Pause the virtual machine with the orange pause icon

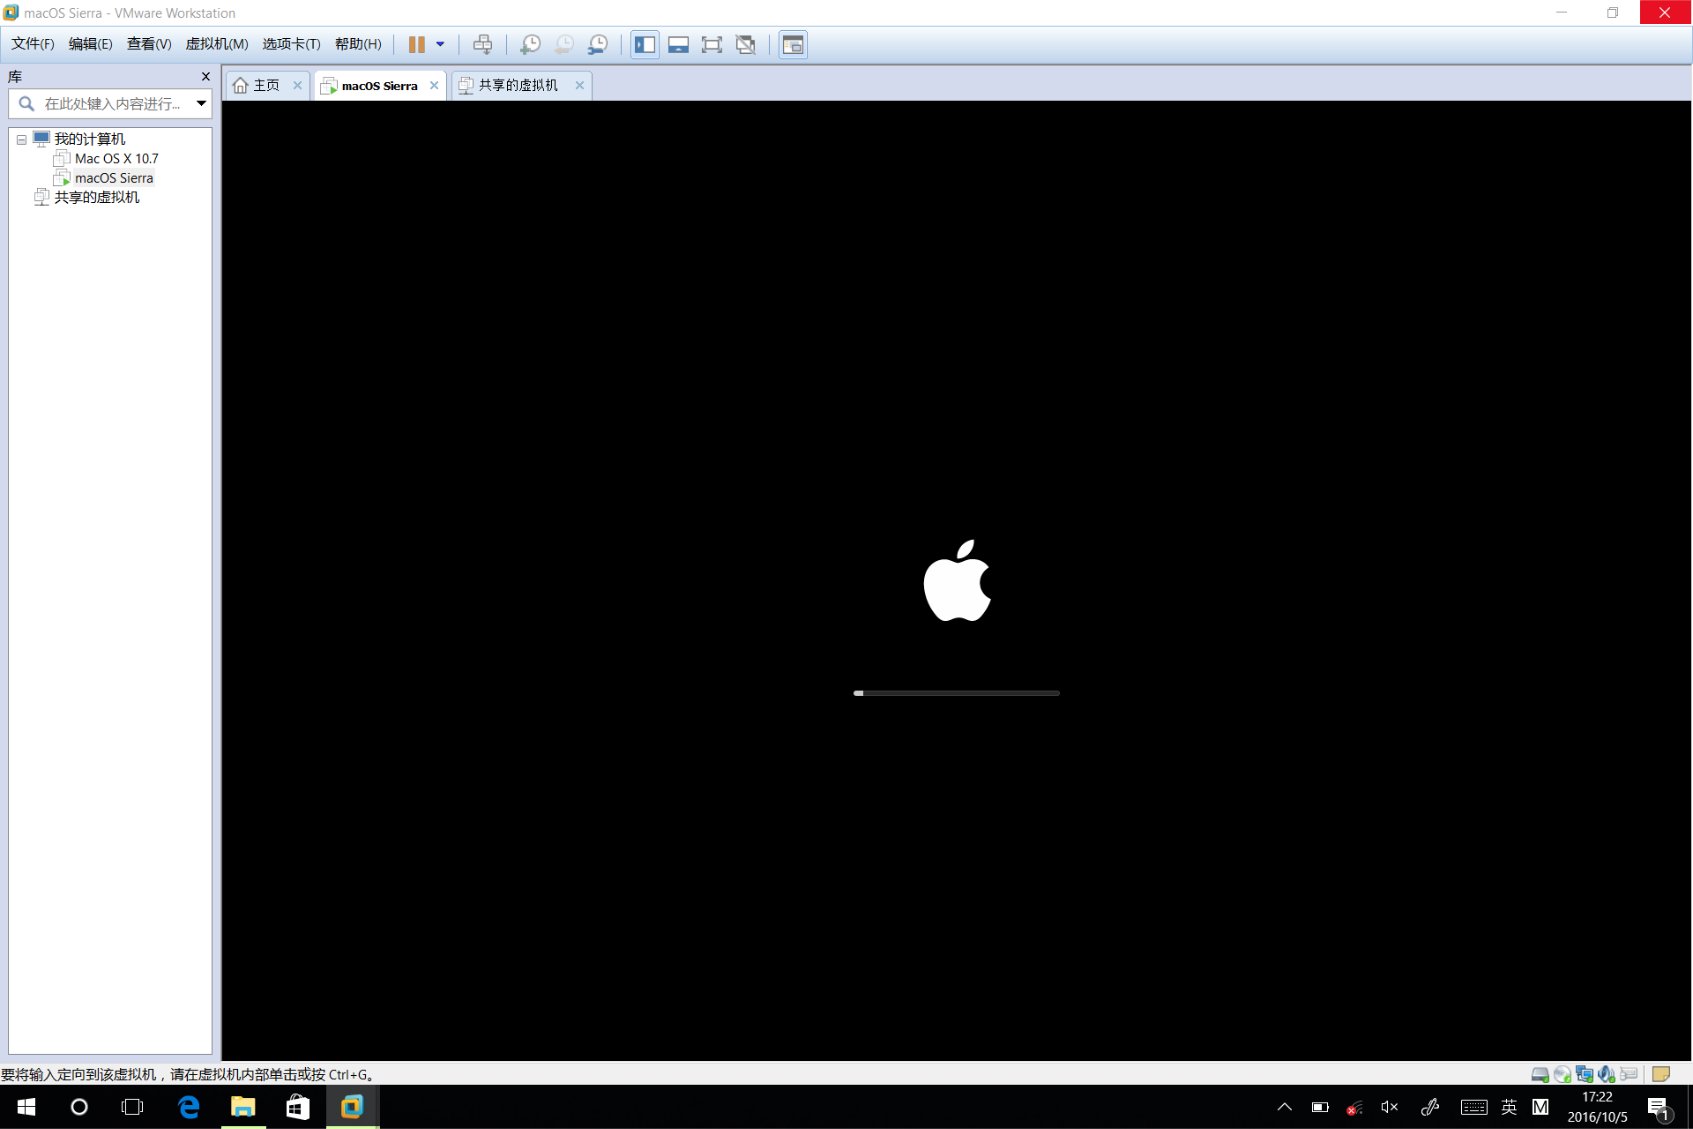click(x=416, y=44)
